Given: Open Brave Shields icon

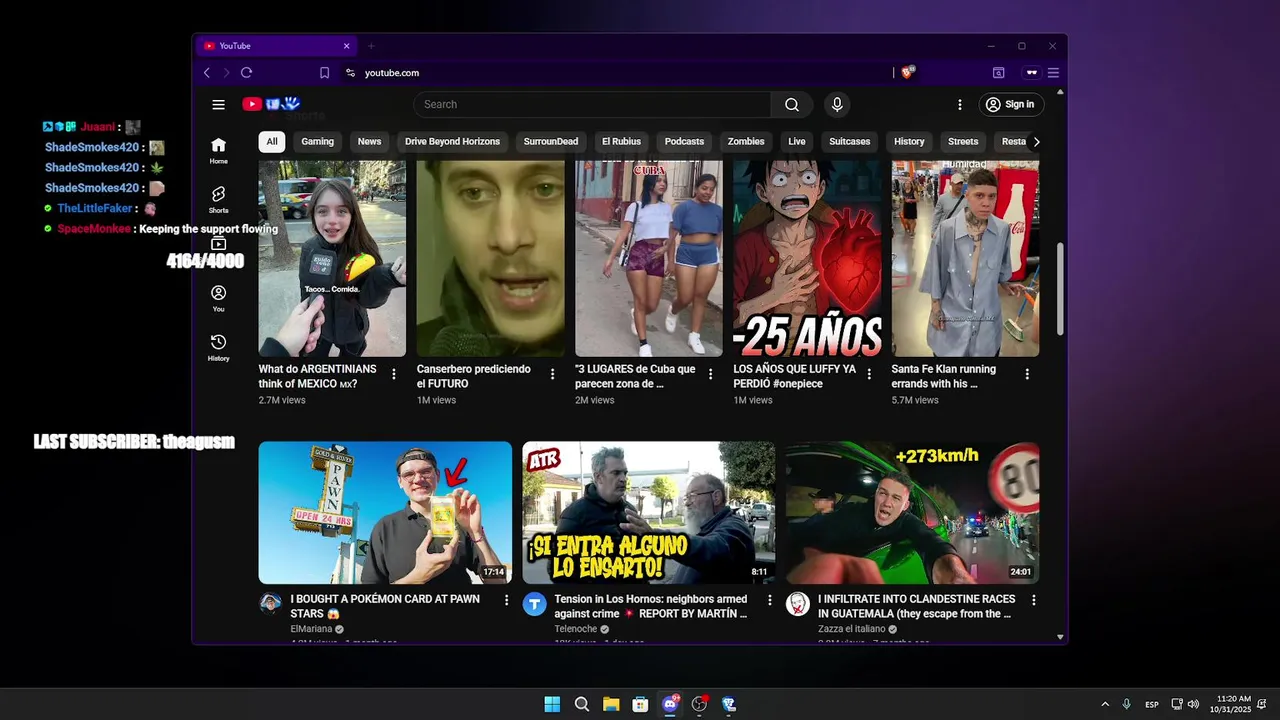Looking at the screenshot, I should click(x=908, y=72).
